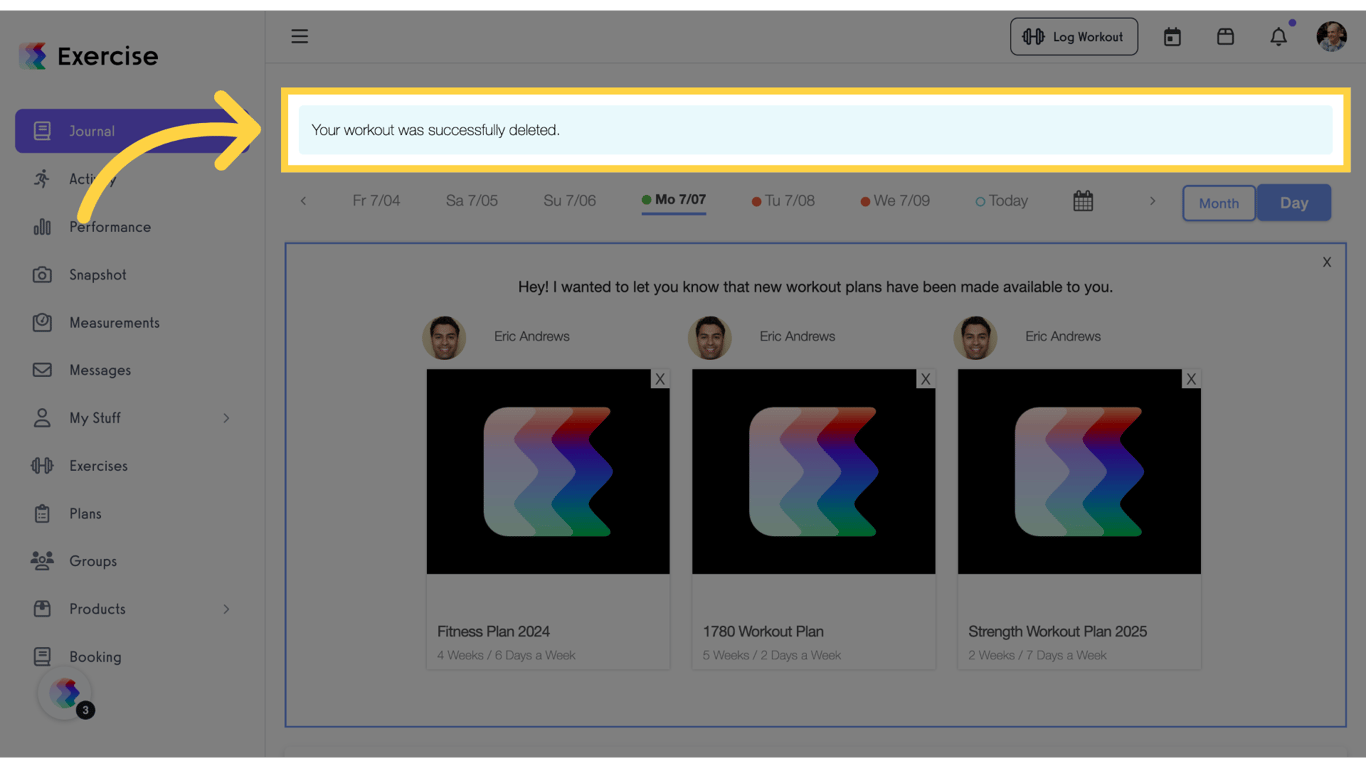Select the Exercises dumbbell icon
The image size is (1366, 768).
click(x=41, y=465)
